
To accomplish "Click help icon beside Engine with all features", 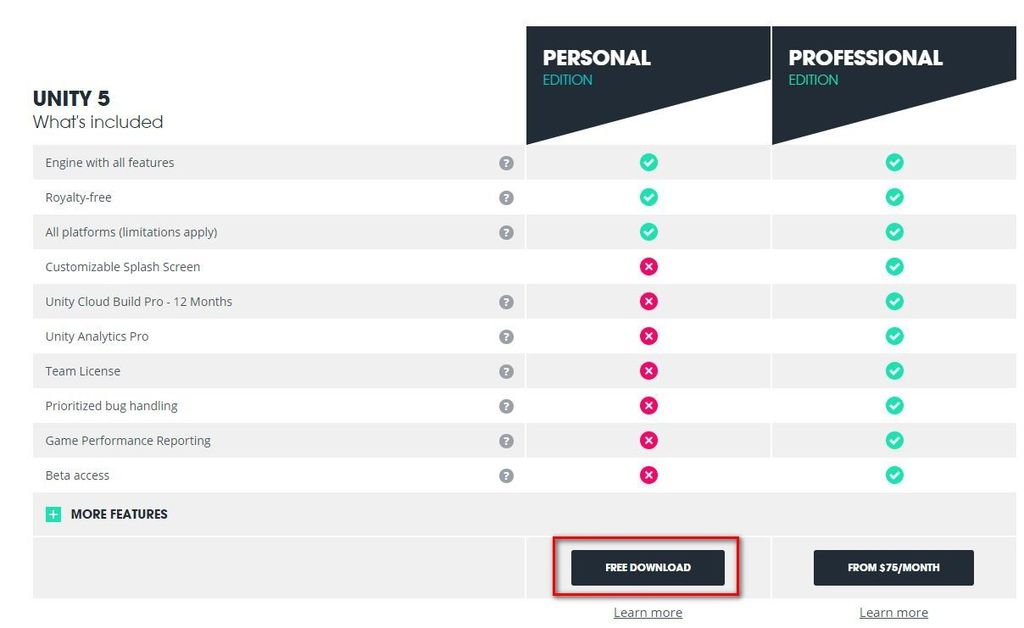I will [506, 163].
